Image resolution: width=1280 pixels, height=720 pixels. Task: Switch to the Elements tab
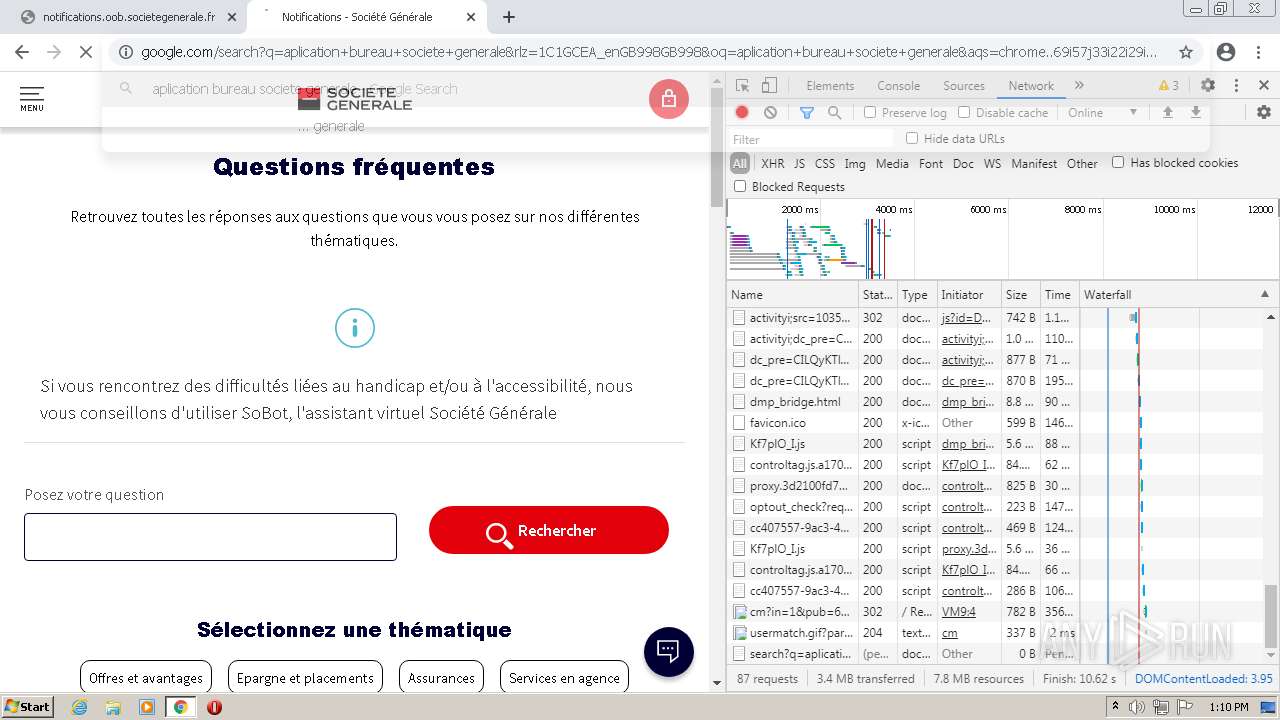click(830, 86)
